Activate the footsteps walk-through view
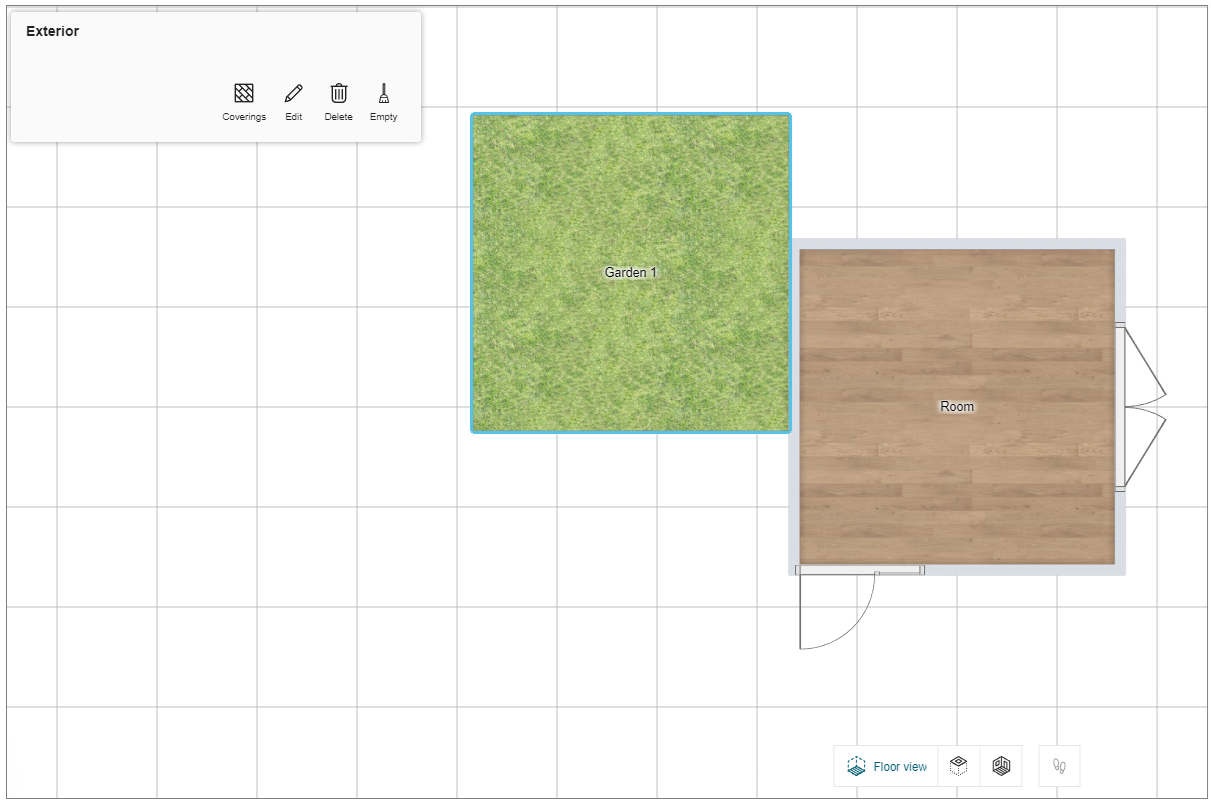This screenshot has height=802, width=1211. pos(1059,766)
